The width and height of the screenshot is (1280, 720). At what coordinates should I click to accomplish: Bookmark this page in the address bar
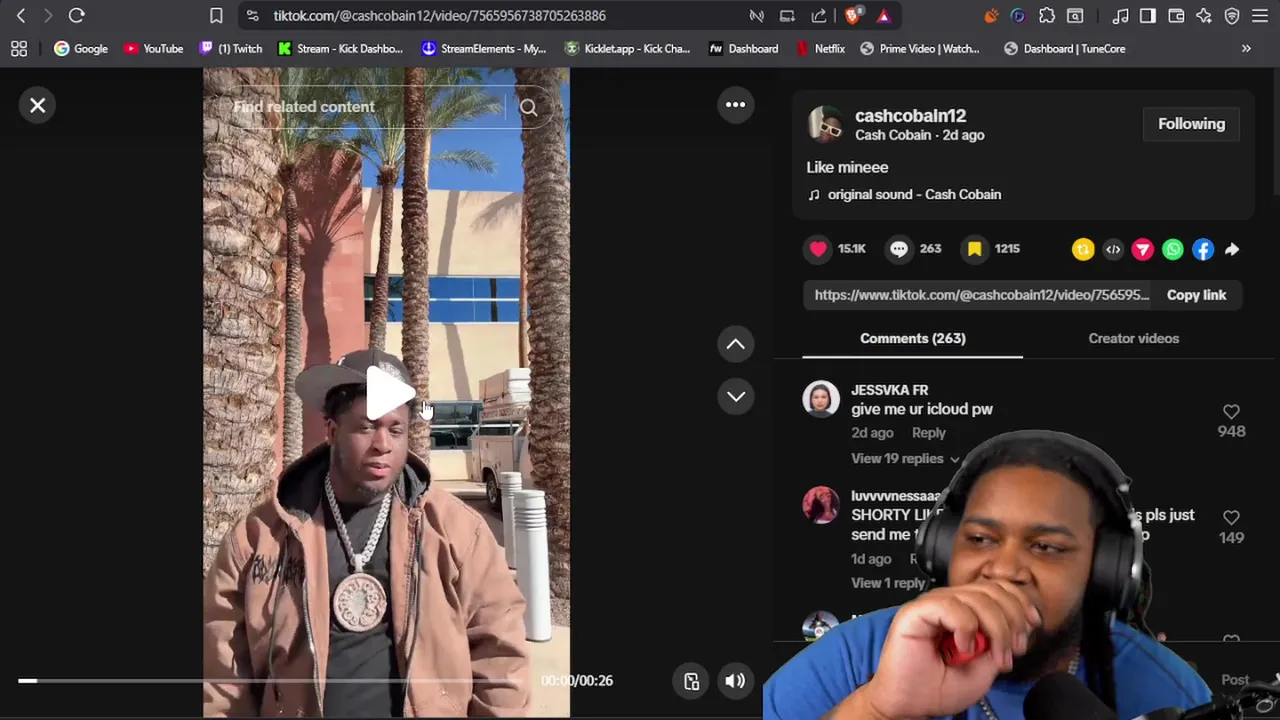[x=216, y=16]
